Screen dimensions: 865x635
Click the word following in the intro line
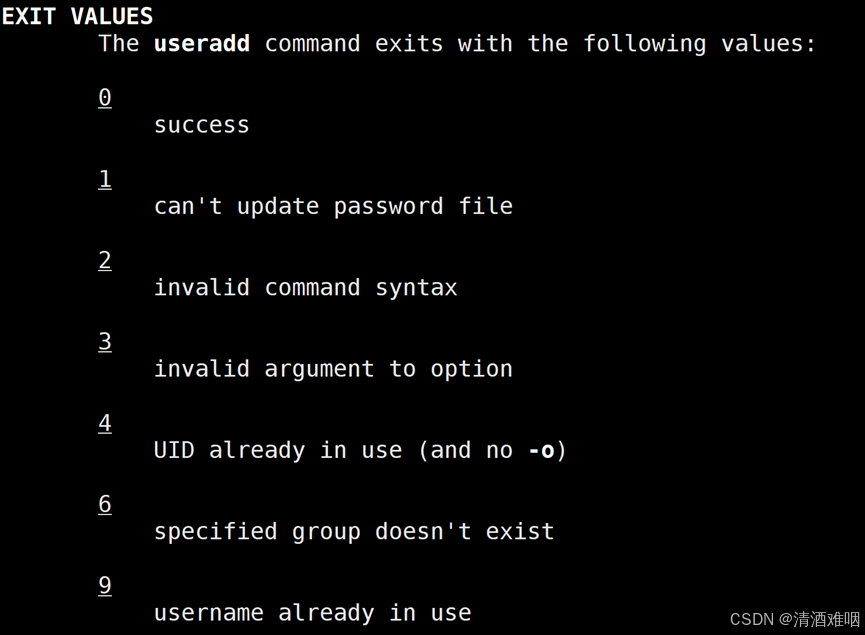pos(645,44)
